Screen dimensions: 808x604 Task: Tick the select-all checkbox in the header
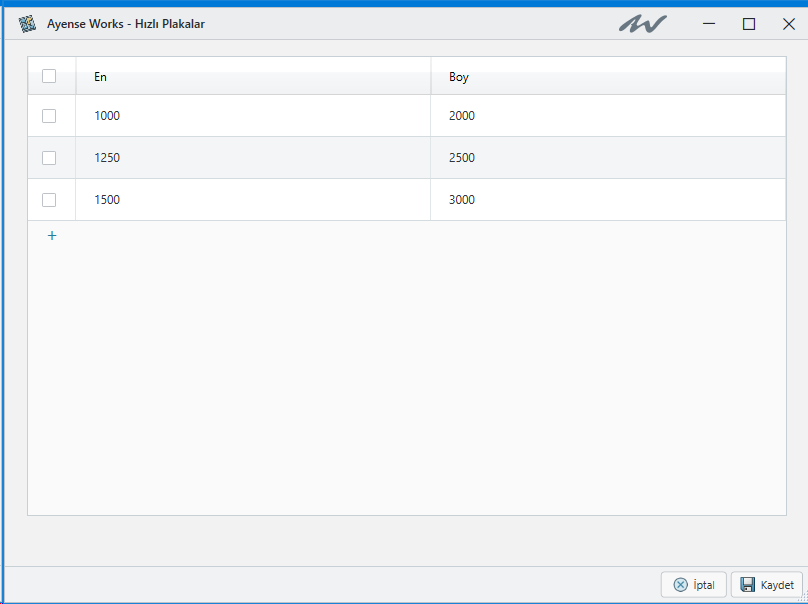(49, 76)
